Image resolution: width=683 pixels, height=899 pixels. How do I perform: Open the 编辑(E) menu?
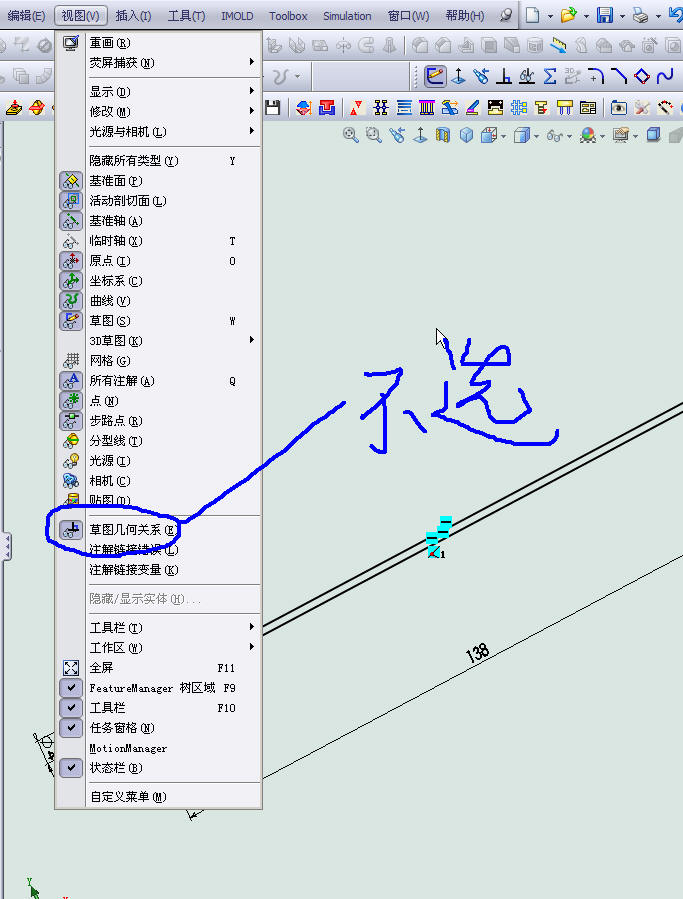[x=26, y=16]
